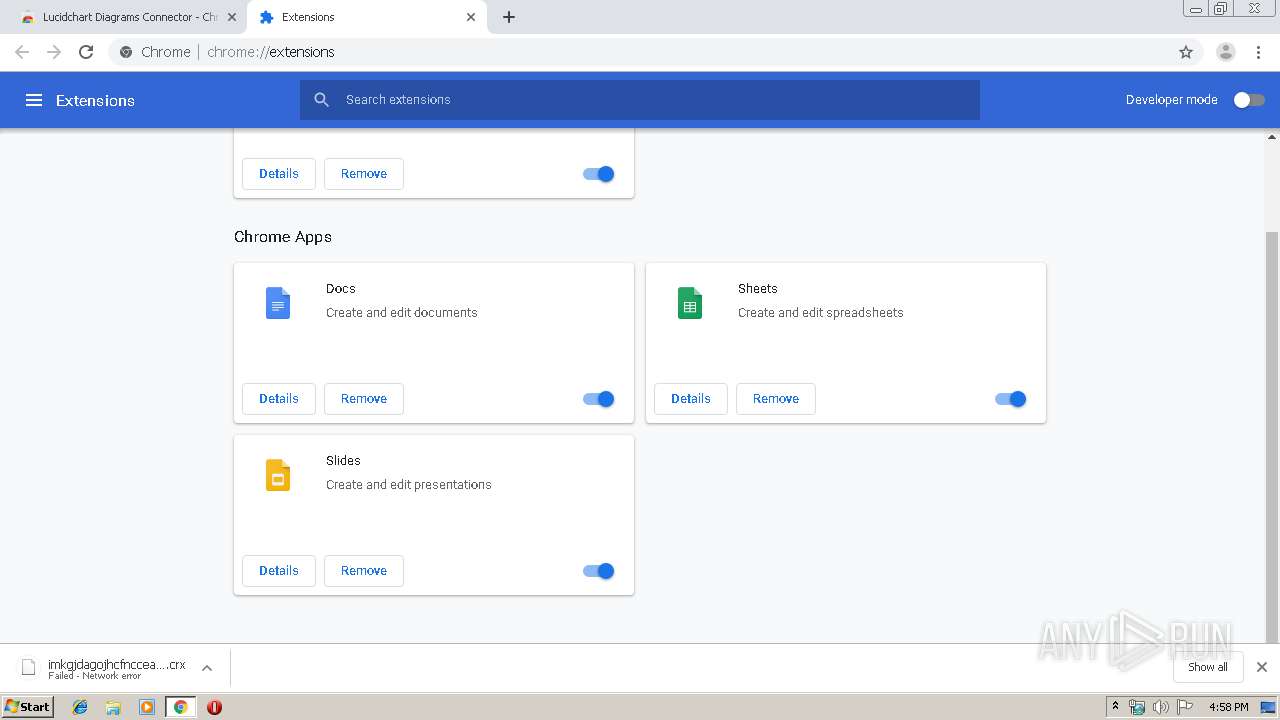Show hidden system tray icons

[x=1115, y=707]
